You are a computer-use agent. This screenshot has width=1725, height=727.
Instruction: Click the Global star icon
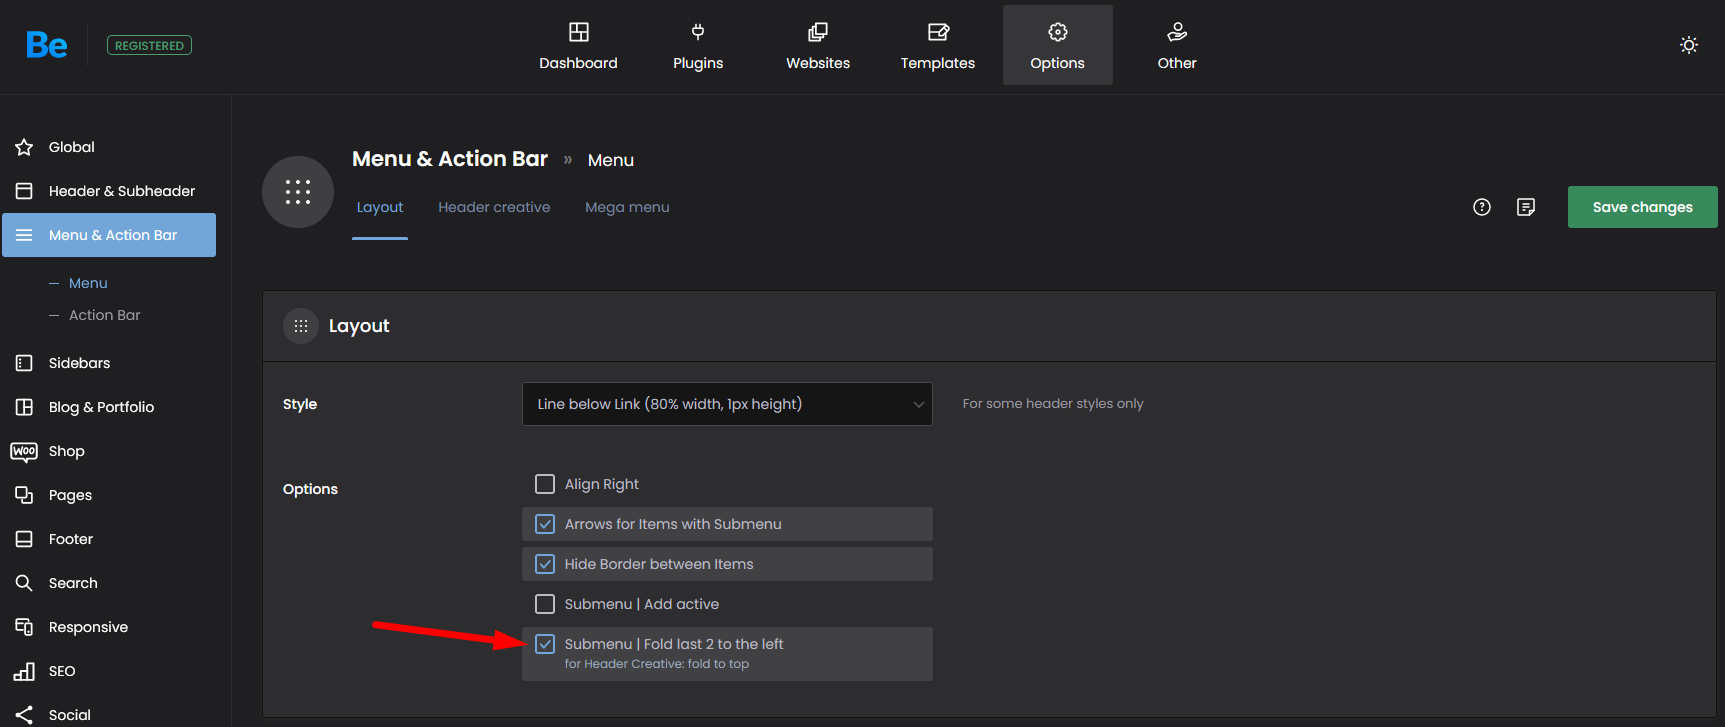pos(24,147)
